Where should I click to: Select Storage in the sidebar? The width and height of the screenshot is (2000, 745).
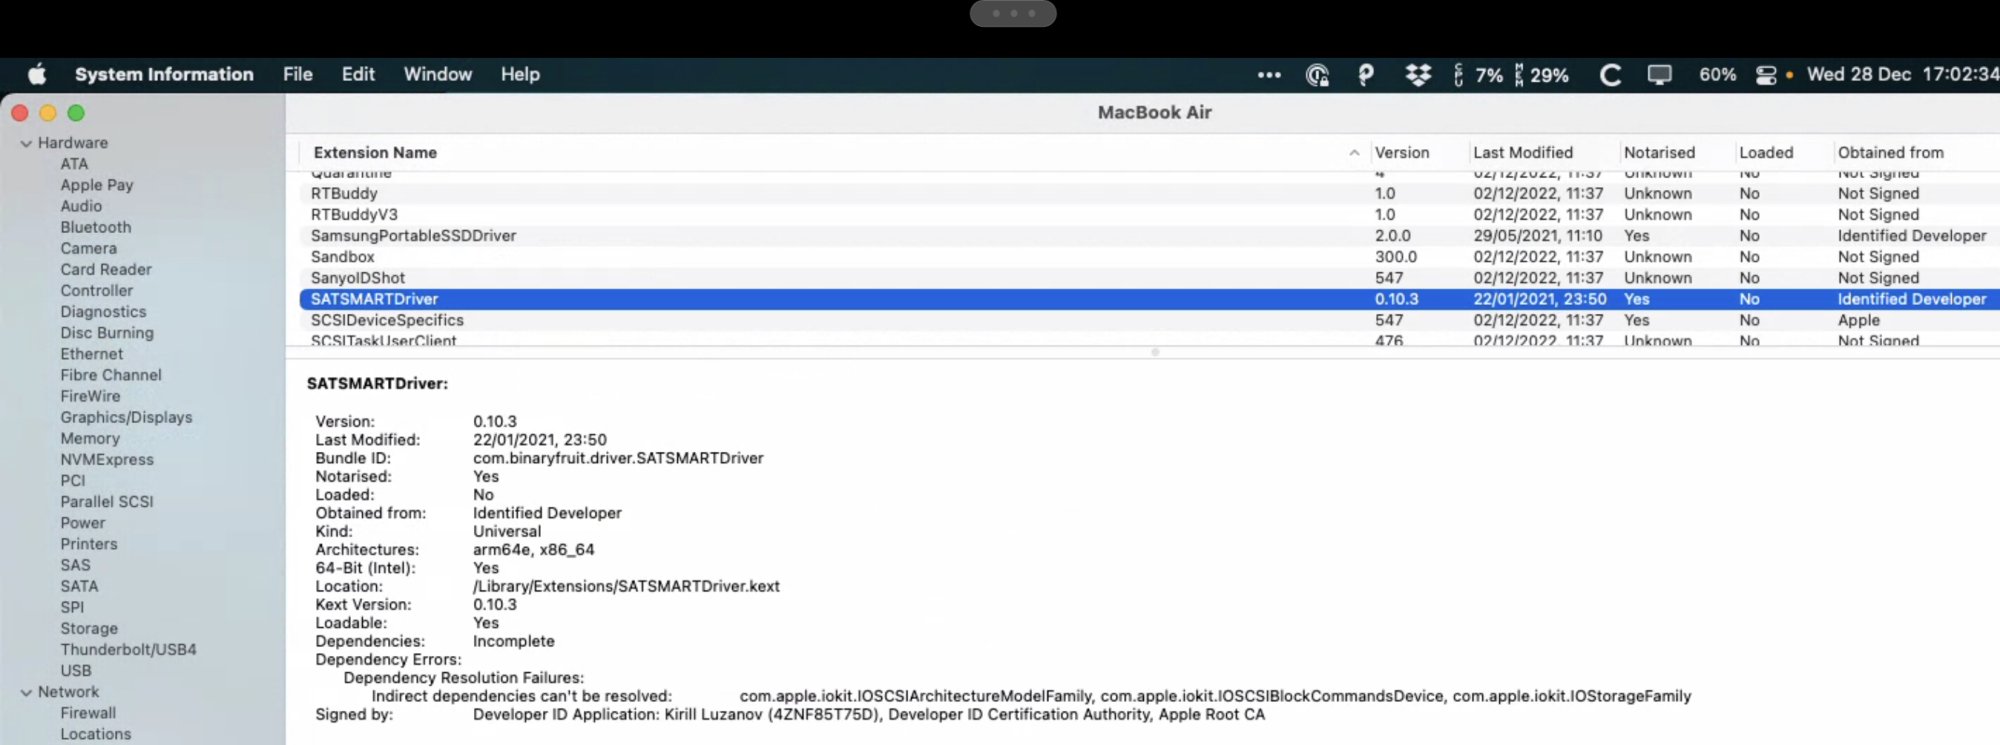89,628
